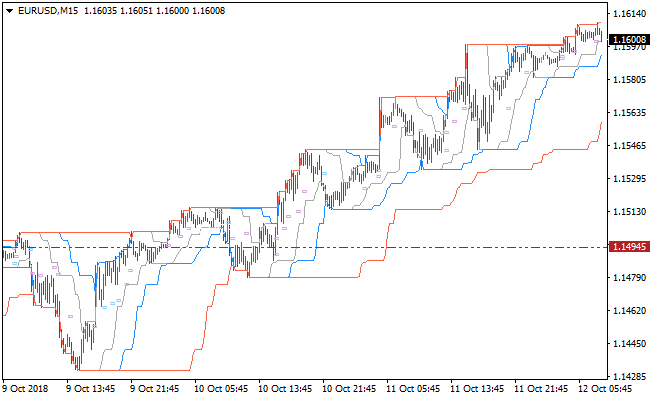The height and width of the screenshot is (400, 650).
Task: Click the OHLC values 1.16035 1.16051 1.16000 1.16008
Action: click(x=155, y=11)
